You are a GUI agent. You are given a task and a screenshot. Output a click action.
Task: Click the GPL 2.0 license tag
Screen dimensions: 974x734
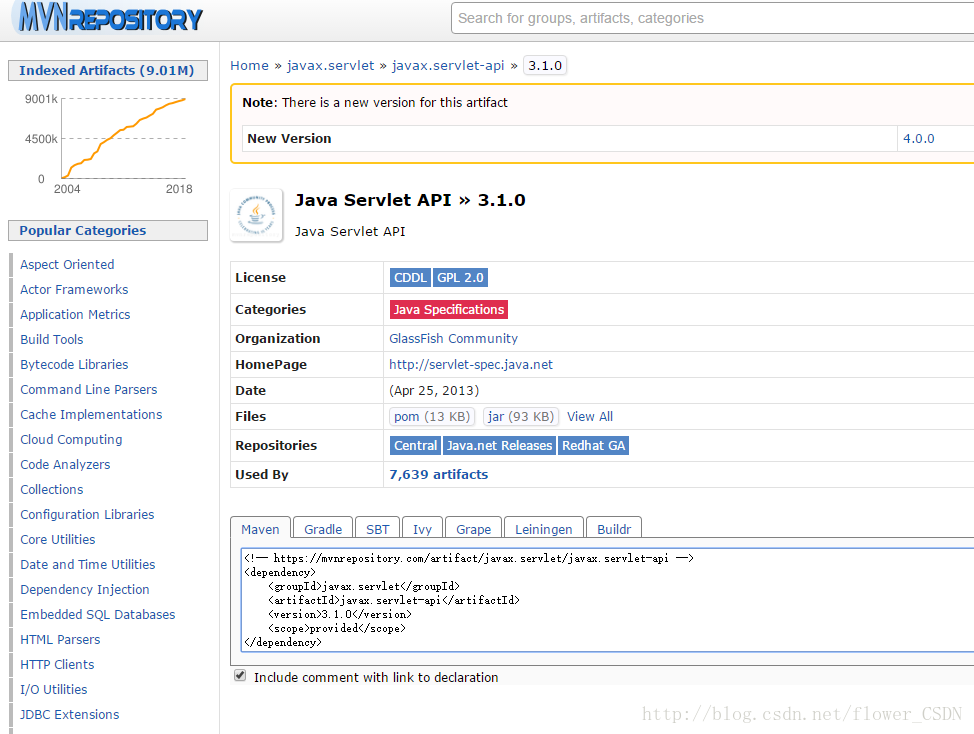click(460, 278)
